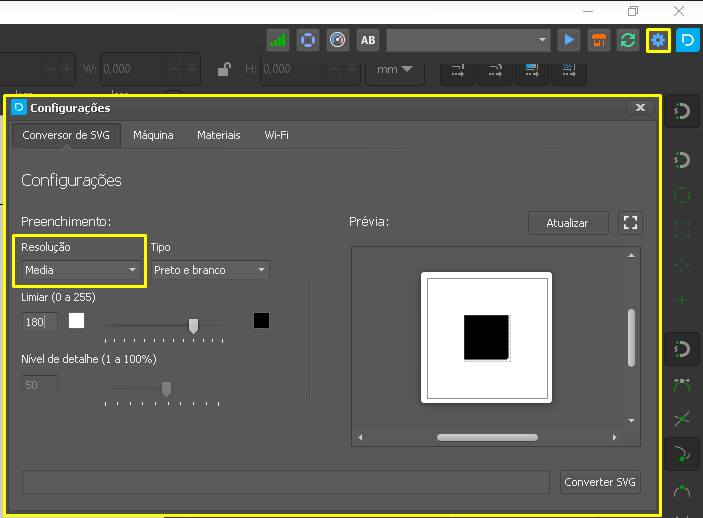The image size is (703, 518).
Task: Decrease the width value with minus
Action: tap(175, 69)
